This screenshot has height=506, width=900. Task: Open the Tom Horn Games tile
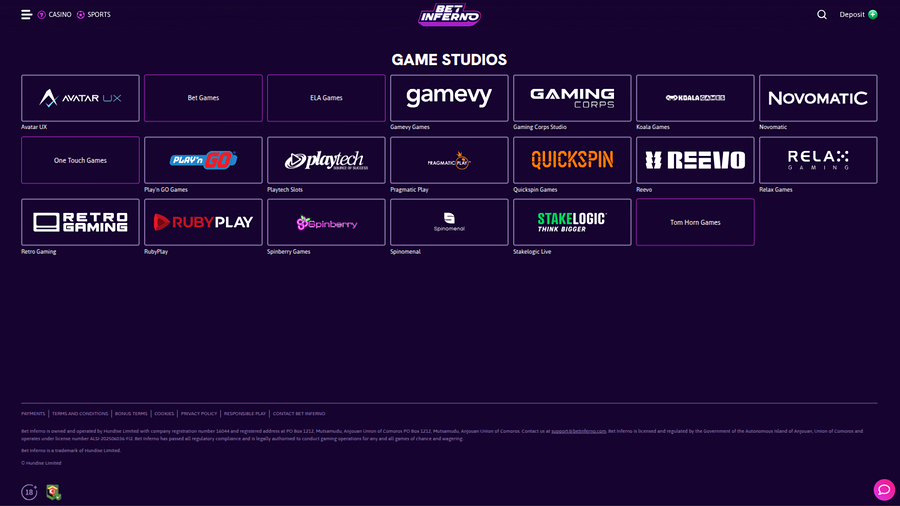695,222
